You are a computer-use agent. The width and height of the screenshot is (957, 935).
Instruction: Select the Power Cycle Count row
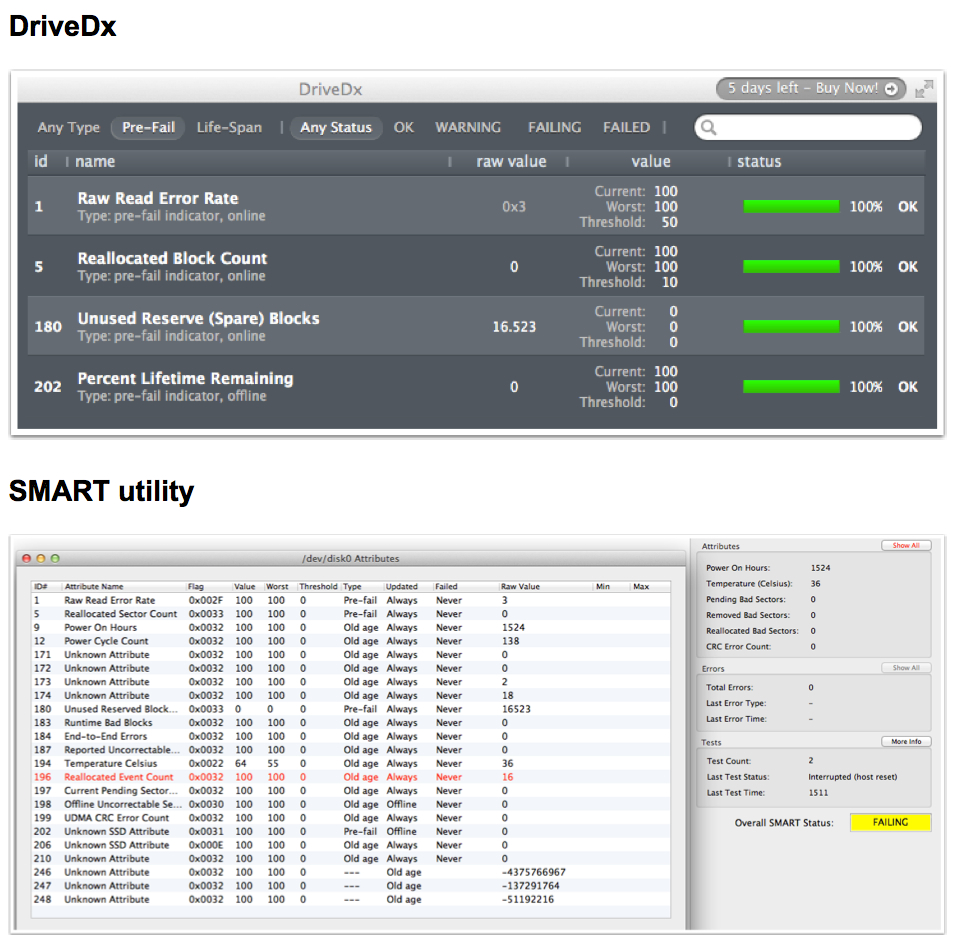click(x=351, y=641)
